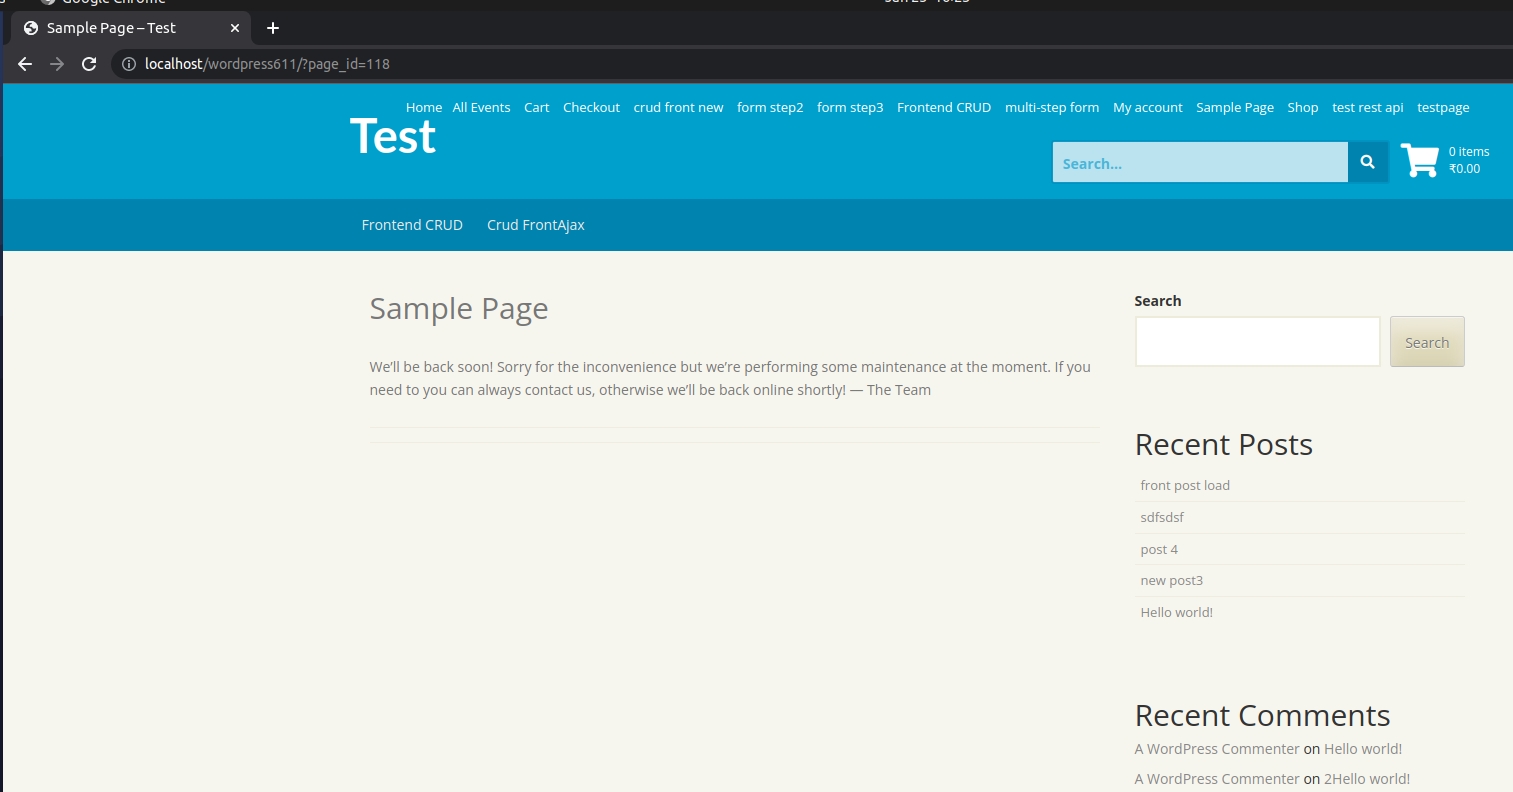Click the sidebar search text box
The width and height of the screenshot is (1513, 792).
(1257, 341)
